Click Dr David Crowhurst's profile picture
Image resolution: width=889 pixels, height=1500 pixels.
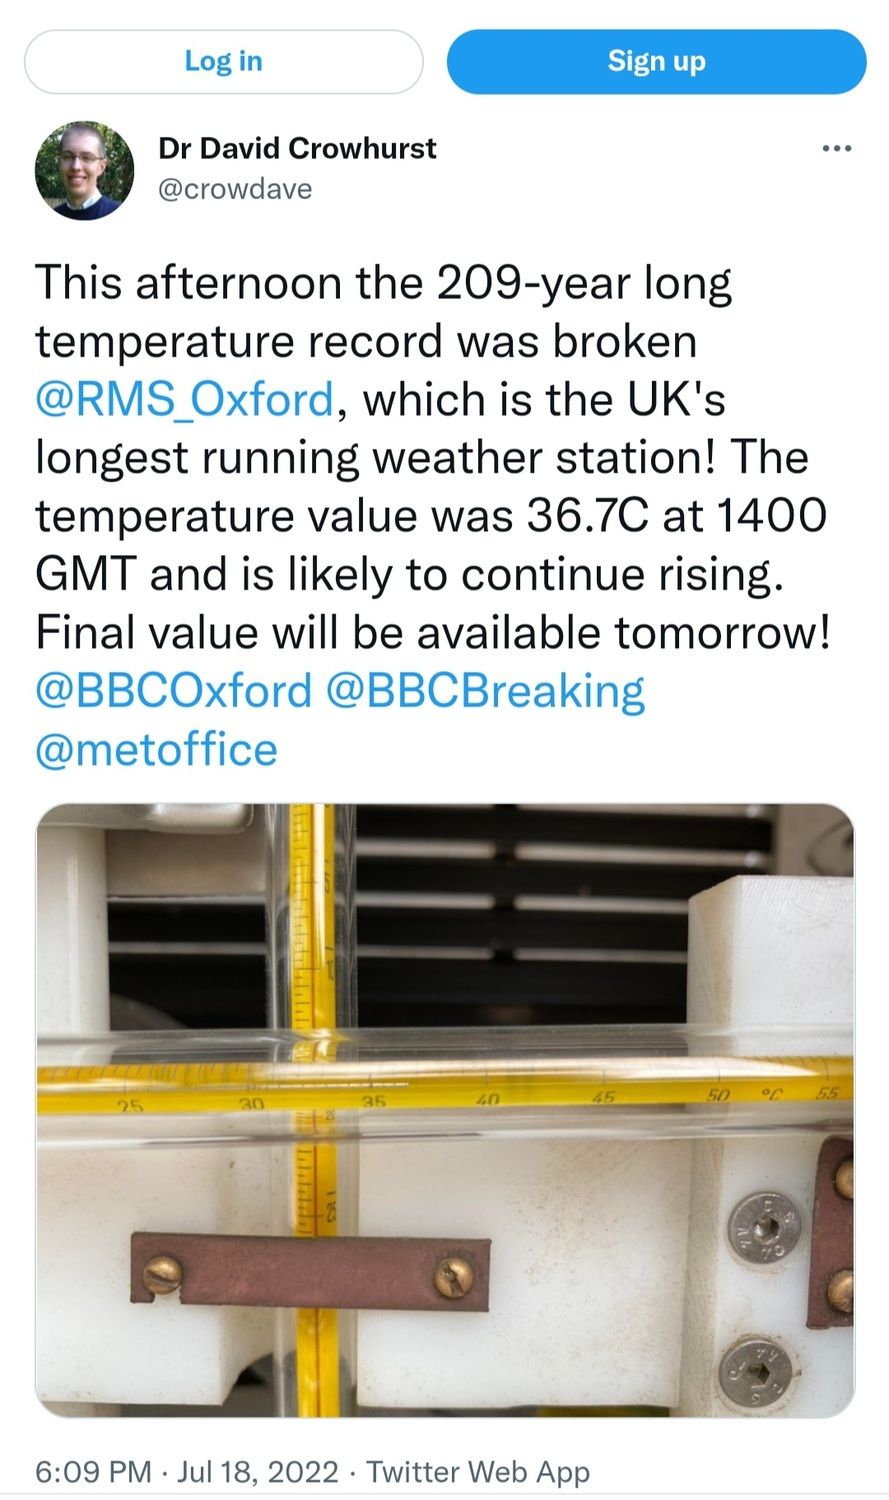(84, 170)
